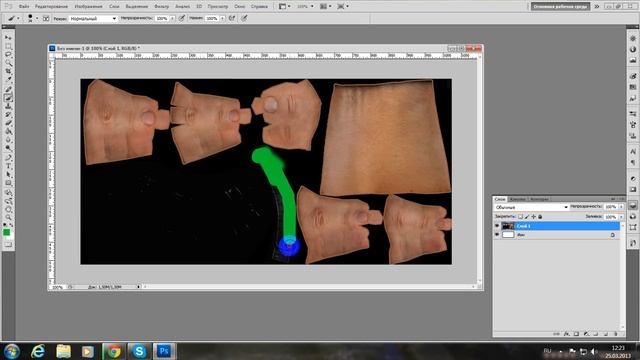Enable airbrush mode in options bar
Image resolution: width=640 pixels, height=360 pixels.
point(232,18)
